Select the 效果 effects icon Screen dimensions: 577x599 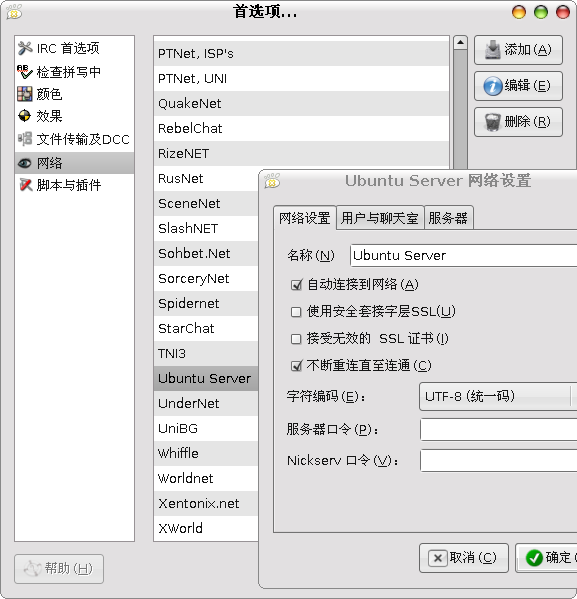pos(24,116)
